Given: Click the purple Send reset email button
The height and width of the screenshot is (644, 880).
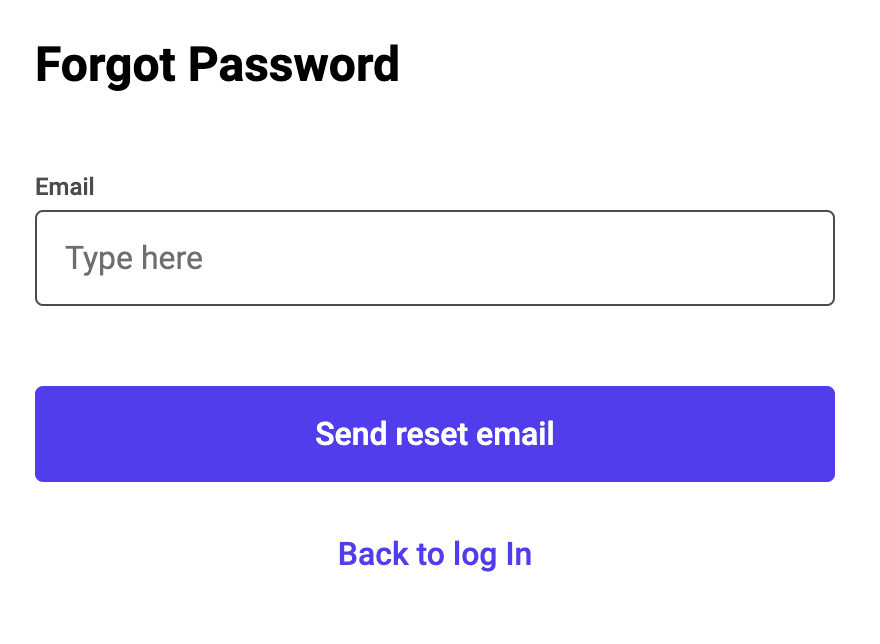Looking at the screenshot, I should pos(434,434).
